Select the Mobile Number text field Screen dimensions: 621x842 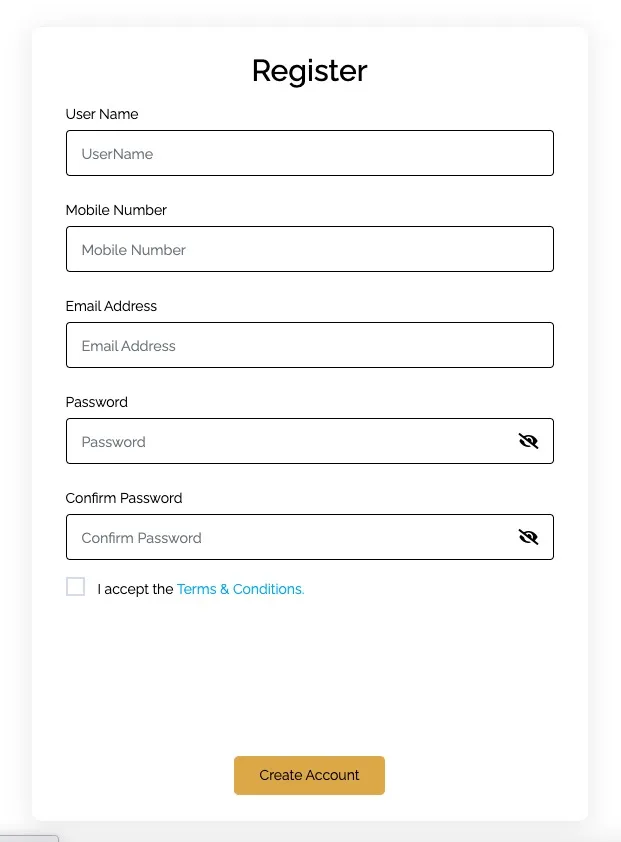309,249
